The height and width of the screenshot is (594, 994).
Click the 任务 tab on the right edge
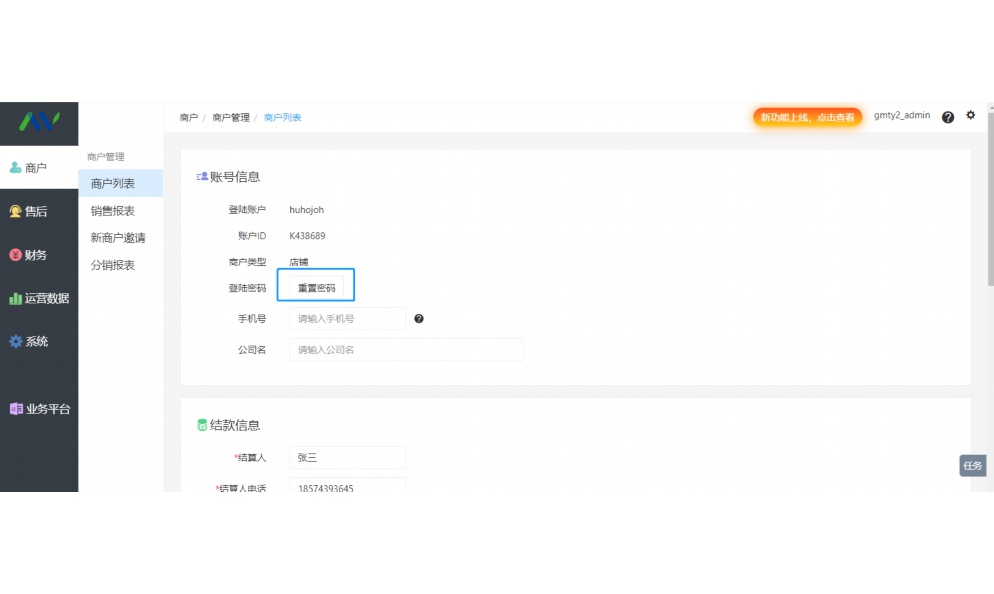click(x=971, y=465)
